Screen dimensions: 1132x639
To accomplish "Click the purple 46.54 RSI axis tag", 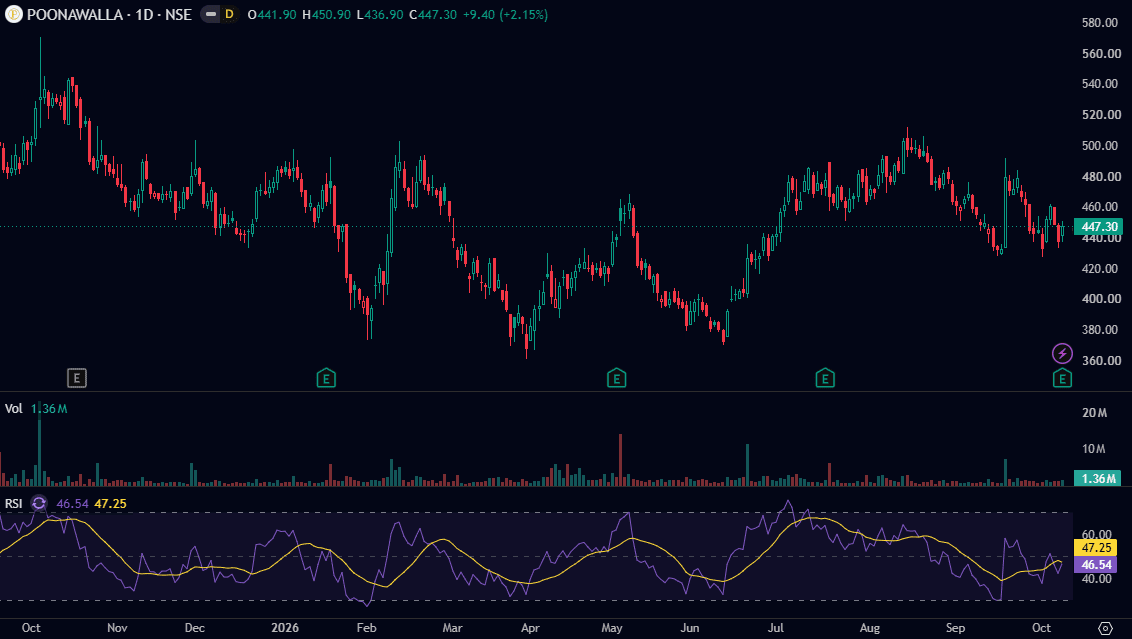I will [1097, 565].
